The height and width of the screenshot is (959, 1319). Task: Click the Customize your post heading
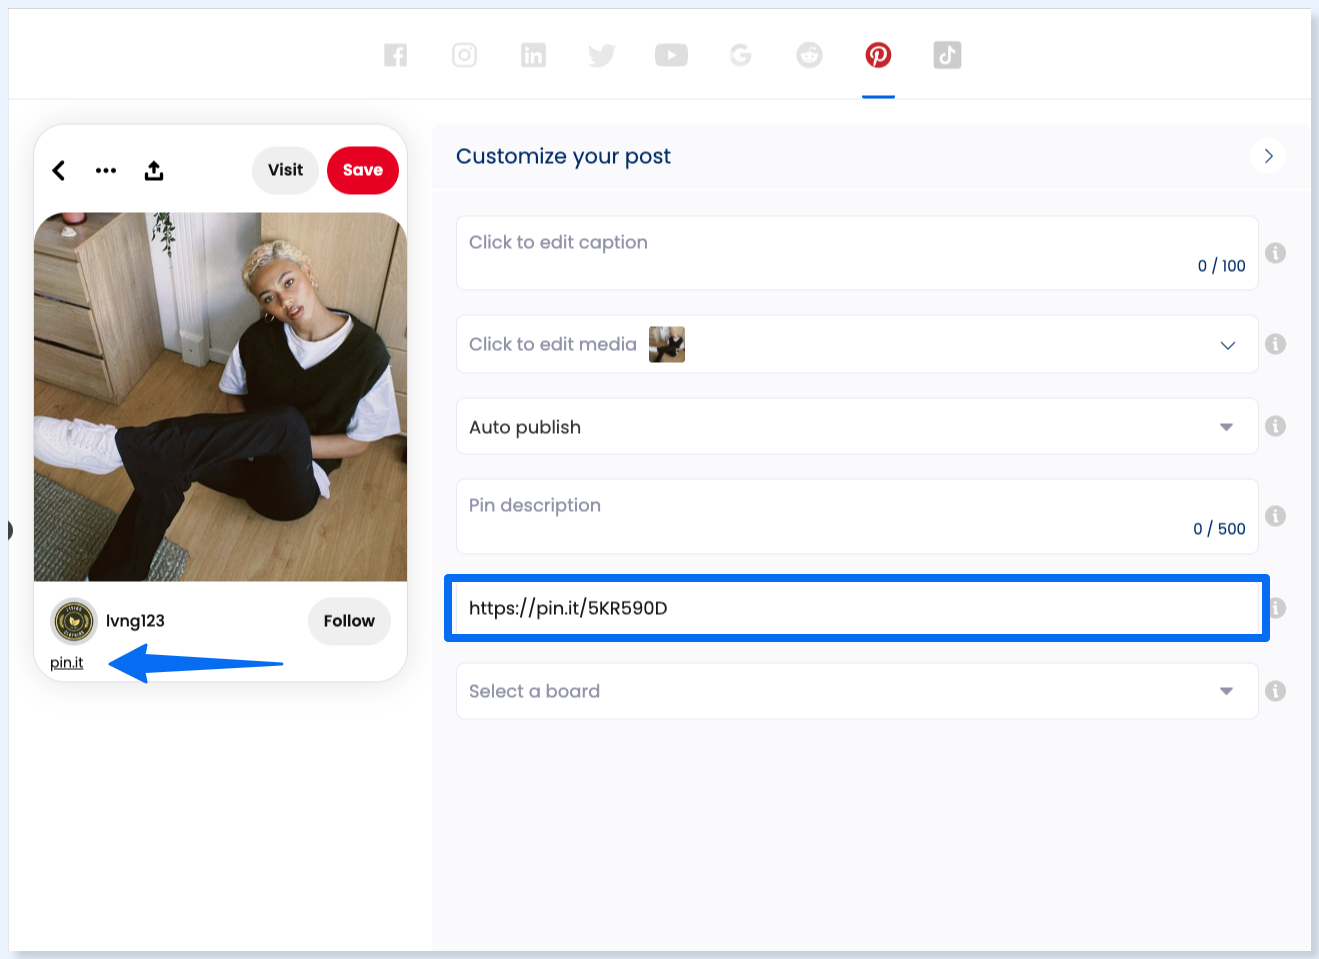(563, 156)
